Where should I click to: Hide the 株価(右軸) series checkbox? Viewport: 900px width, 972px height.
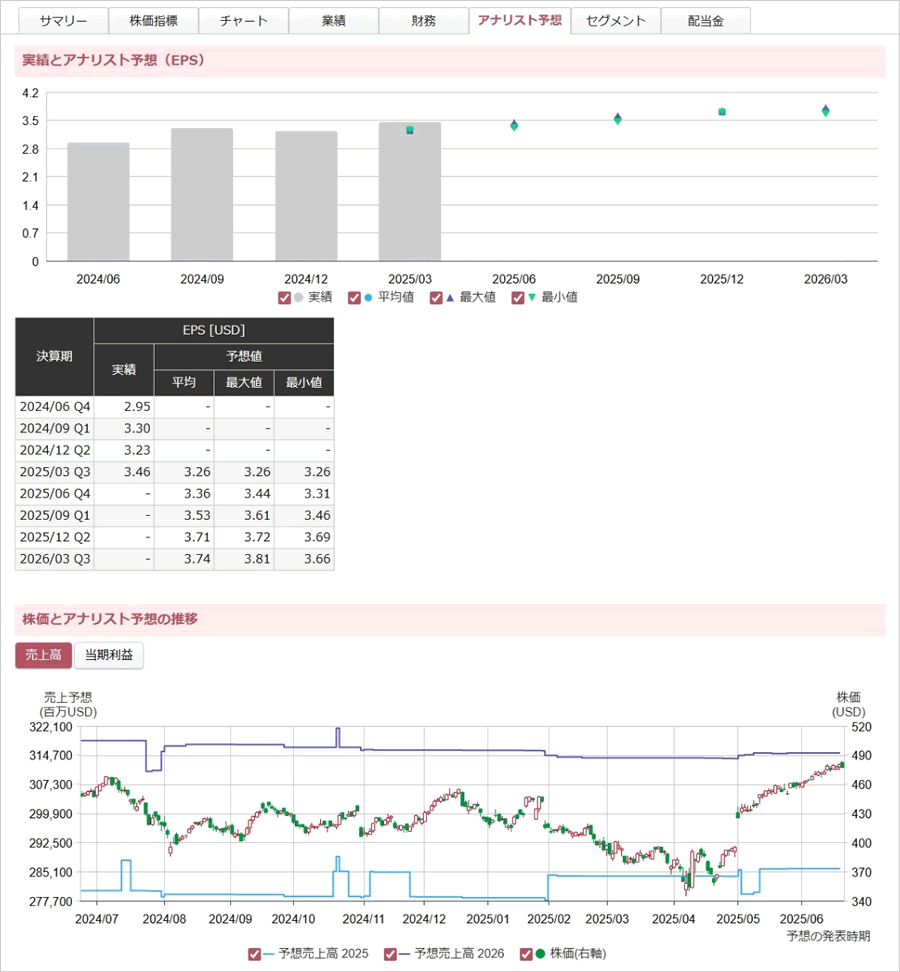(526, 954)
